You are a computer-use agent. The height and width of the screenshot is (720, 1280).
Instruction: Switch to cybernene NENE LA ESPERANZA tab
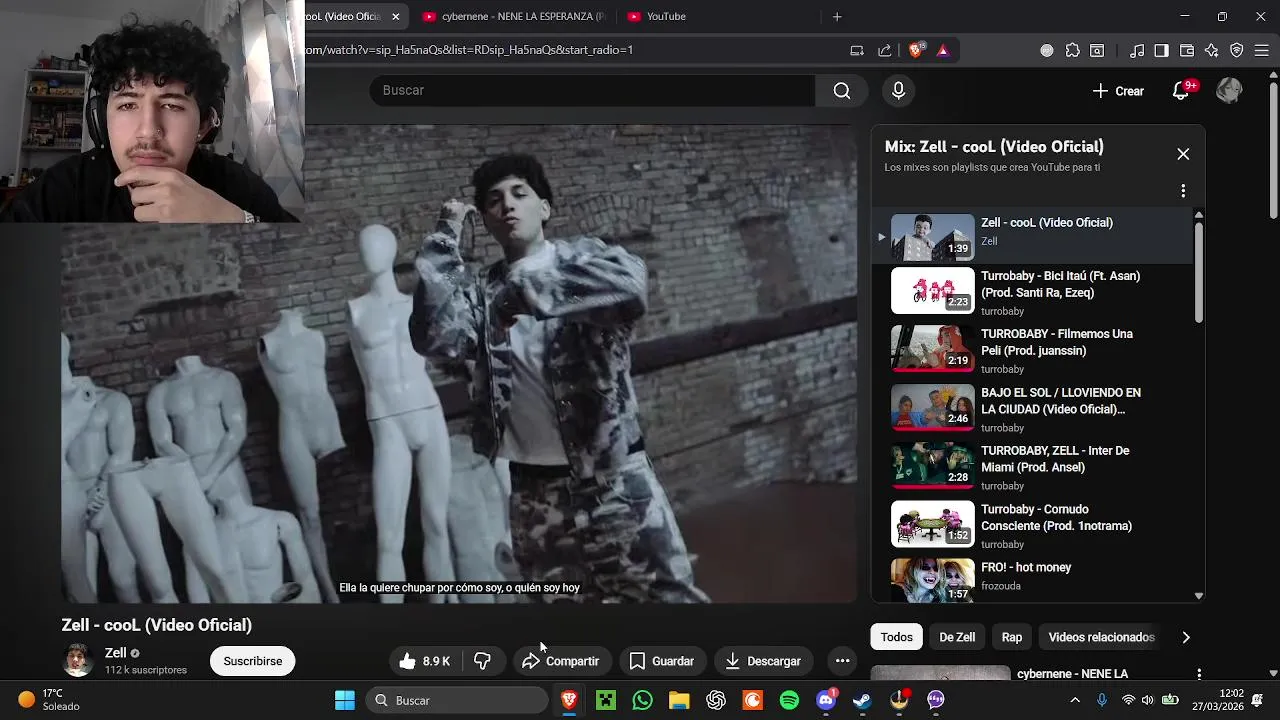(x=514, y=16)
